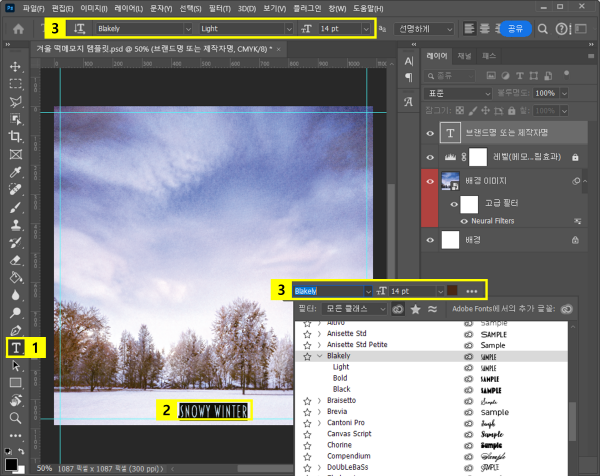The height and width of the screenshot is (476, 600).
Task: Toggle text orientation icon in options bar
Action: coord(79,29)
